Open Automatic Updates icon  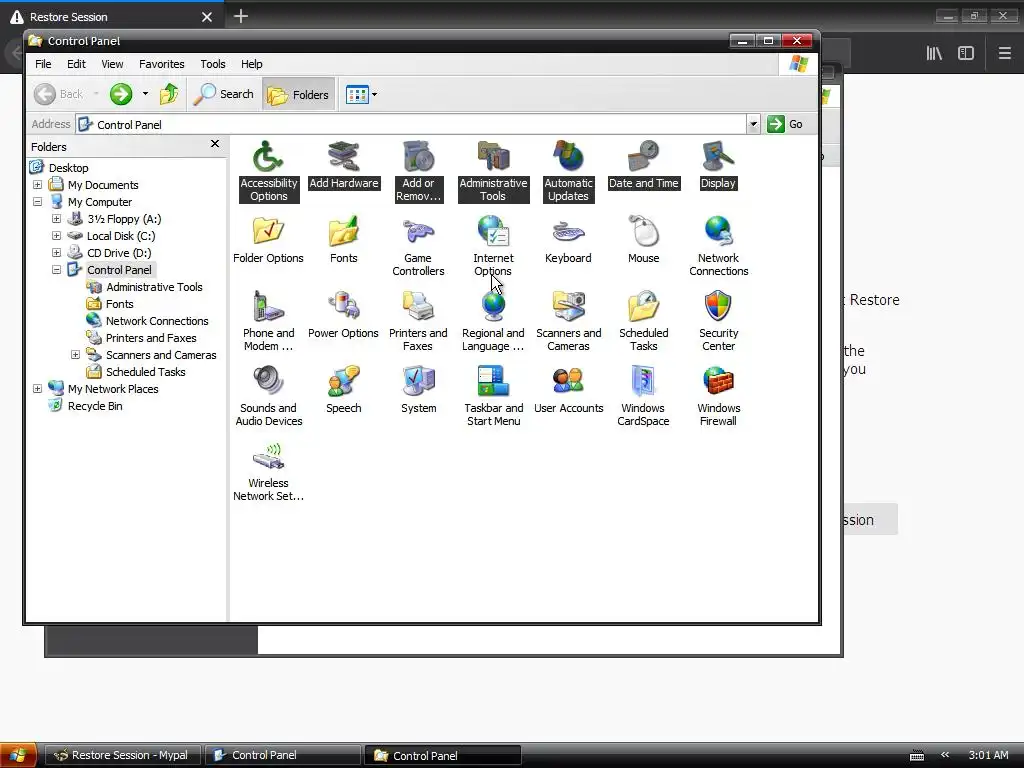coord(568,170)
